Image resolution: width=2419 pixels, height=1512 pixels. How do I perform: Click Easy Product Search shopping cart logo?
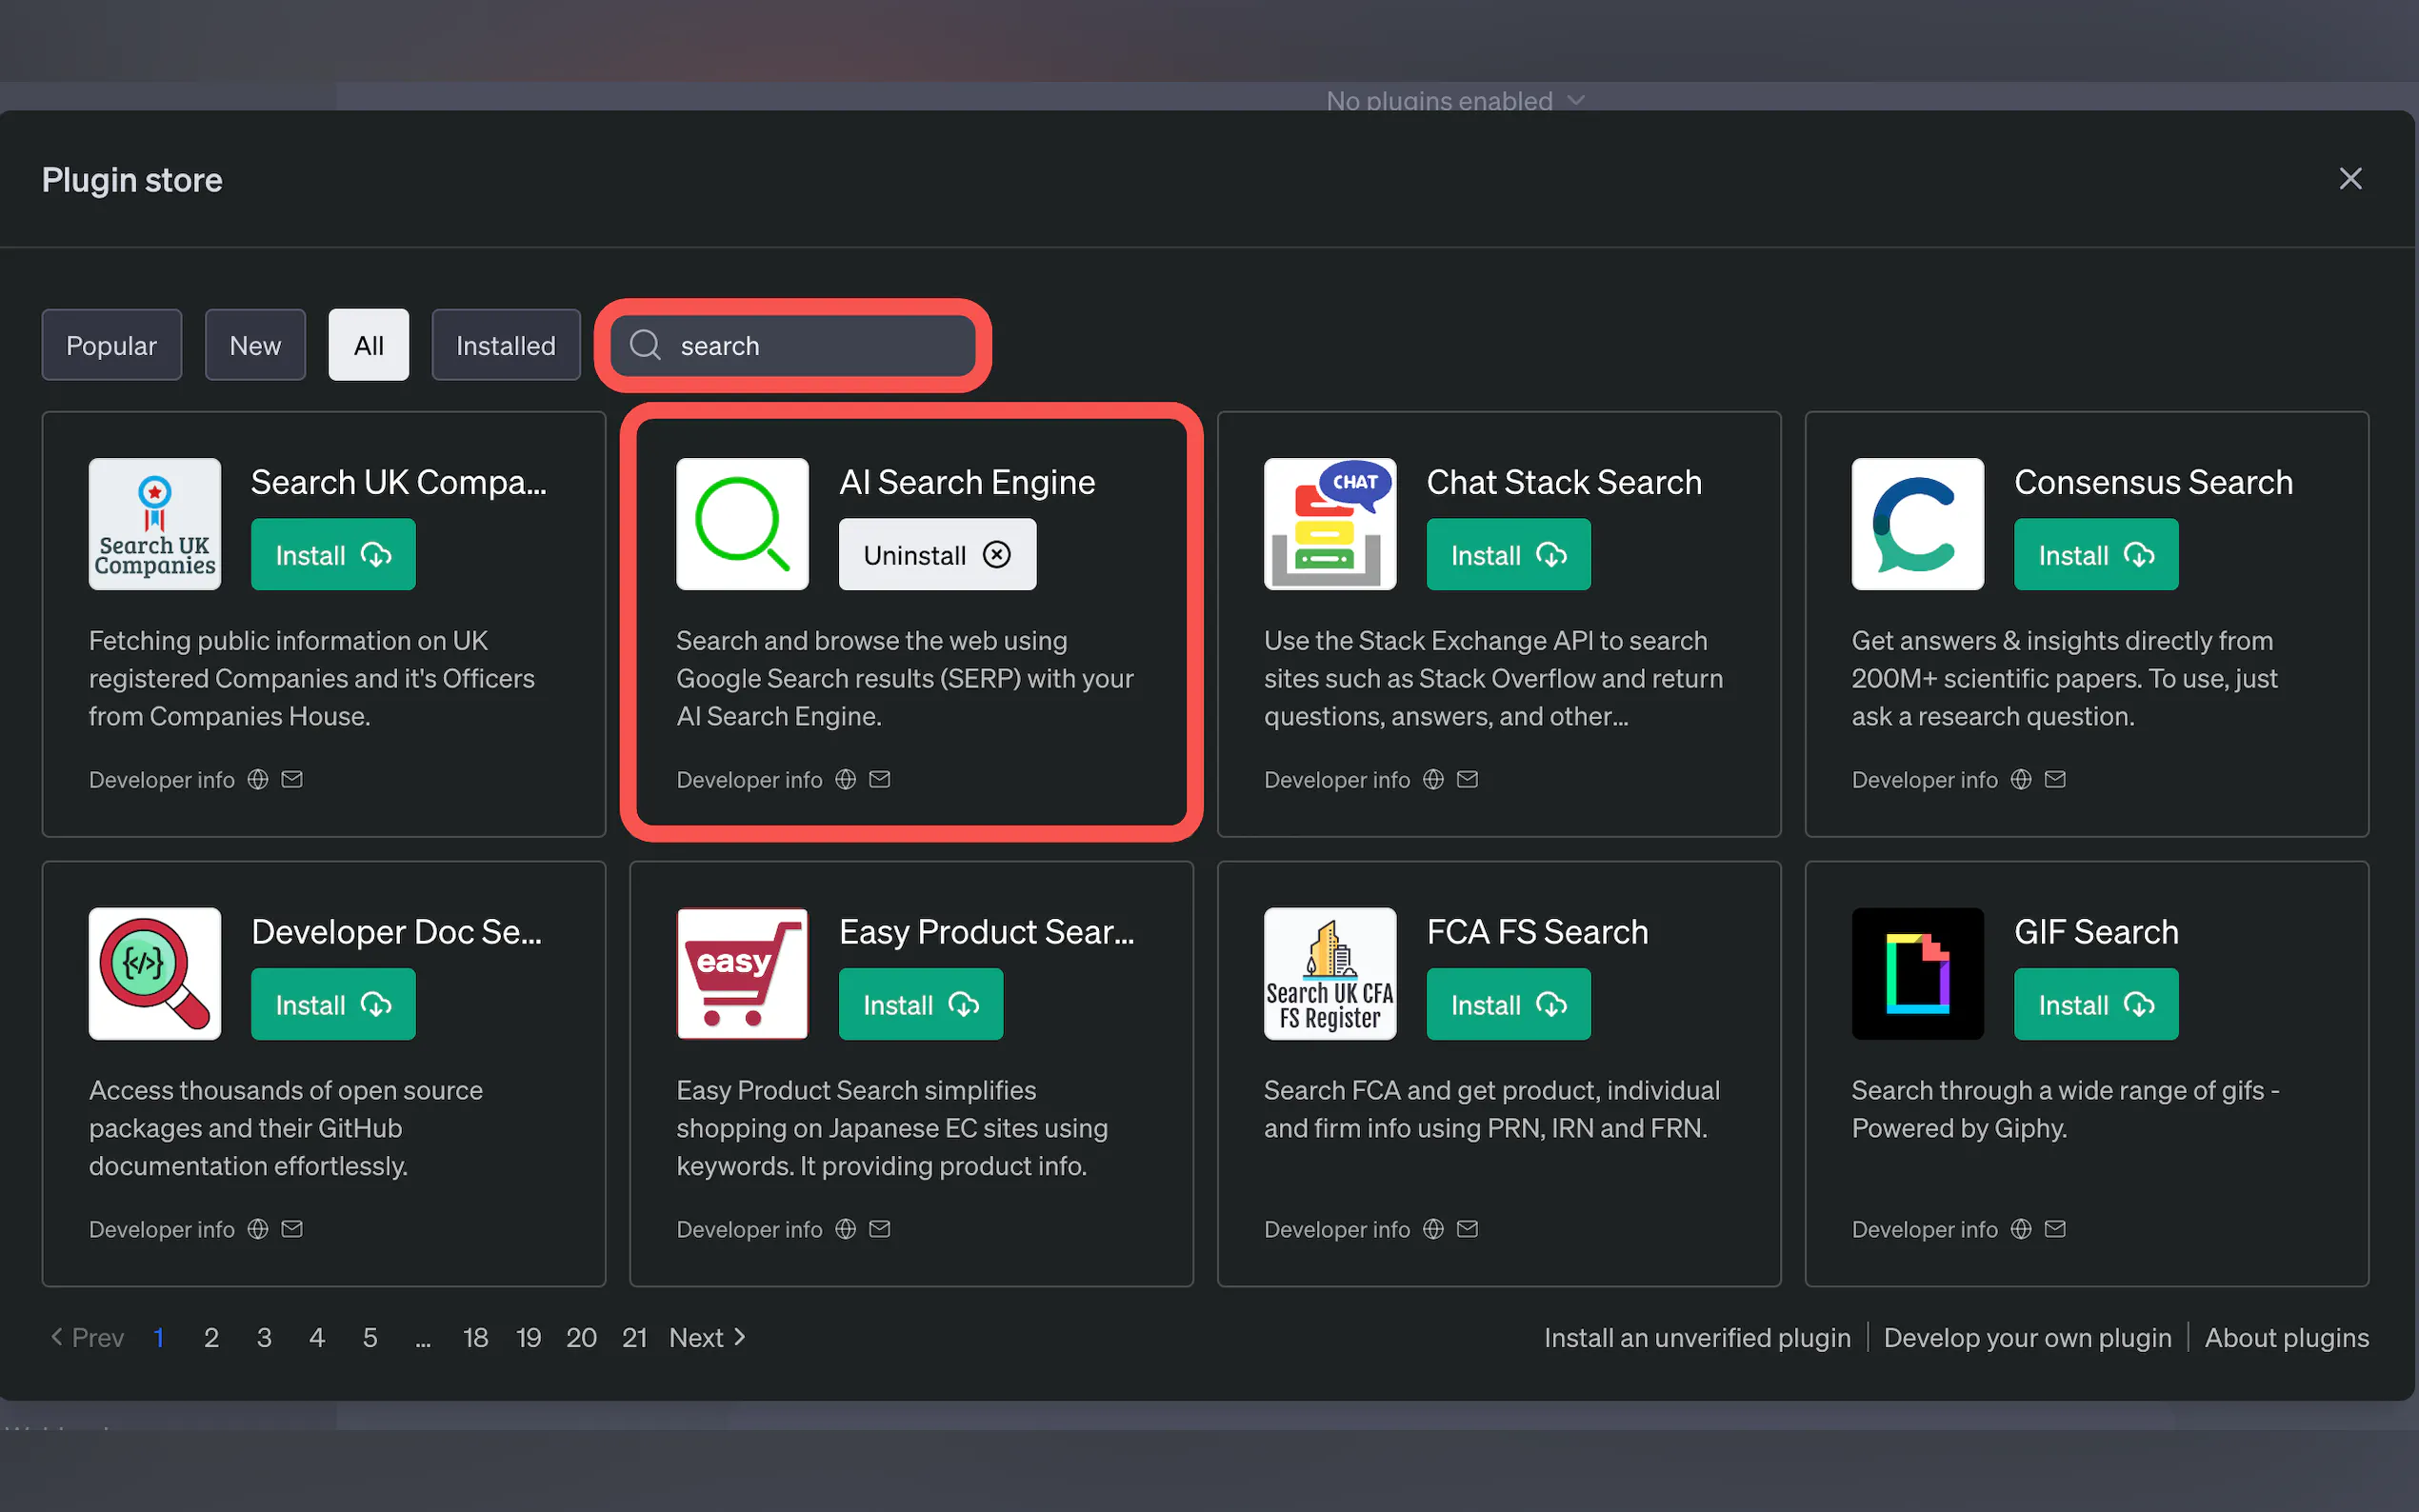(x=742, y=973)
